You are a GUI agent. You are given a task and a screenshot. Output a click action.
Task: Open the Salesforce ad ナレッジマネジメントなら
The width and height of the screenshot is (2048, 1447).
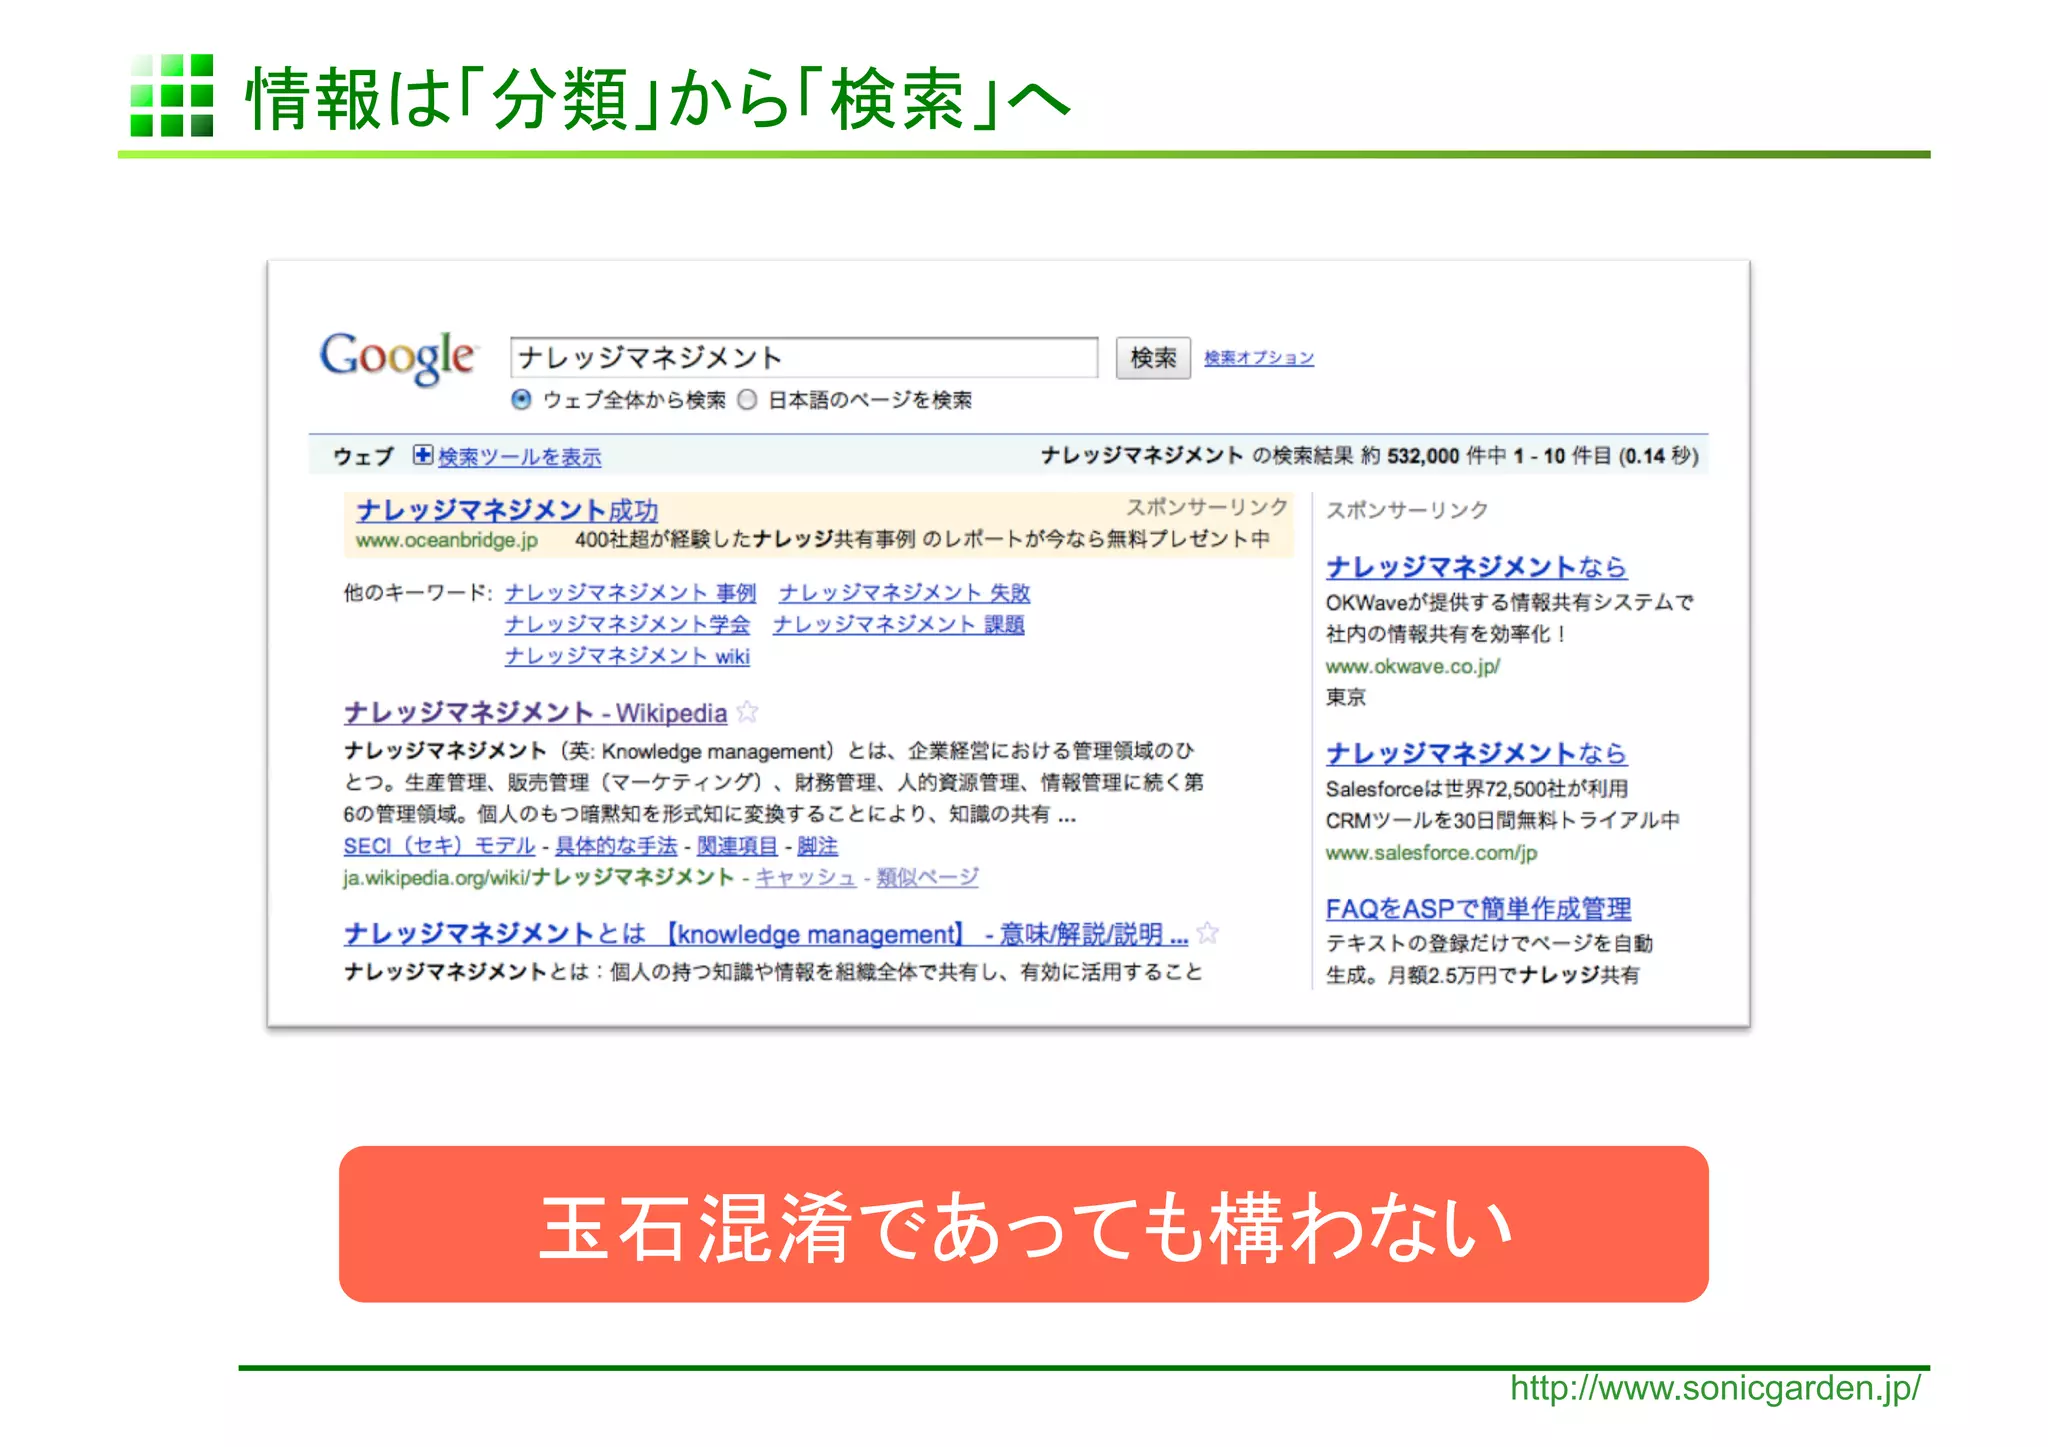1476,753
